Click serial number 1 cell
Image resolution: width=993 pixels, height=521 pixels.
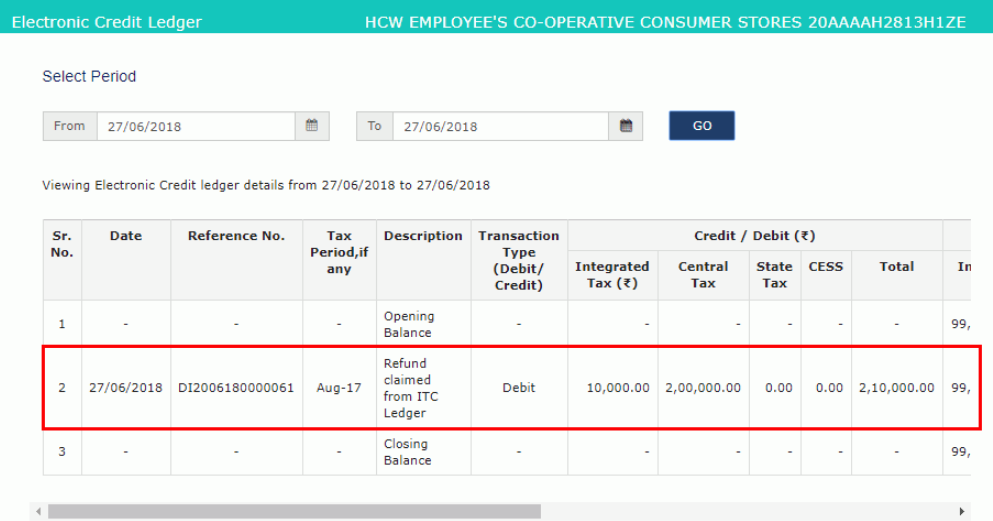click(61, 324)
